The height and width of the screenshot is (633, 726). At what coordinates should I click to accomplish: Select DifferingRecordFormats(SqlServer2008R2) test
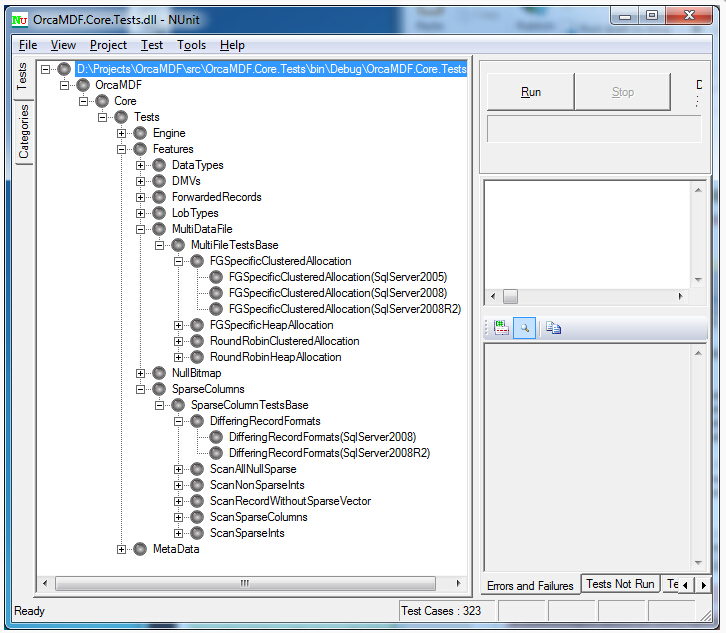click(x=329, y=453)
